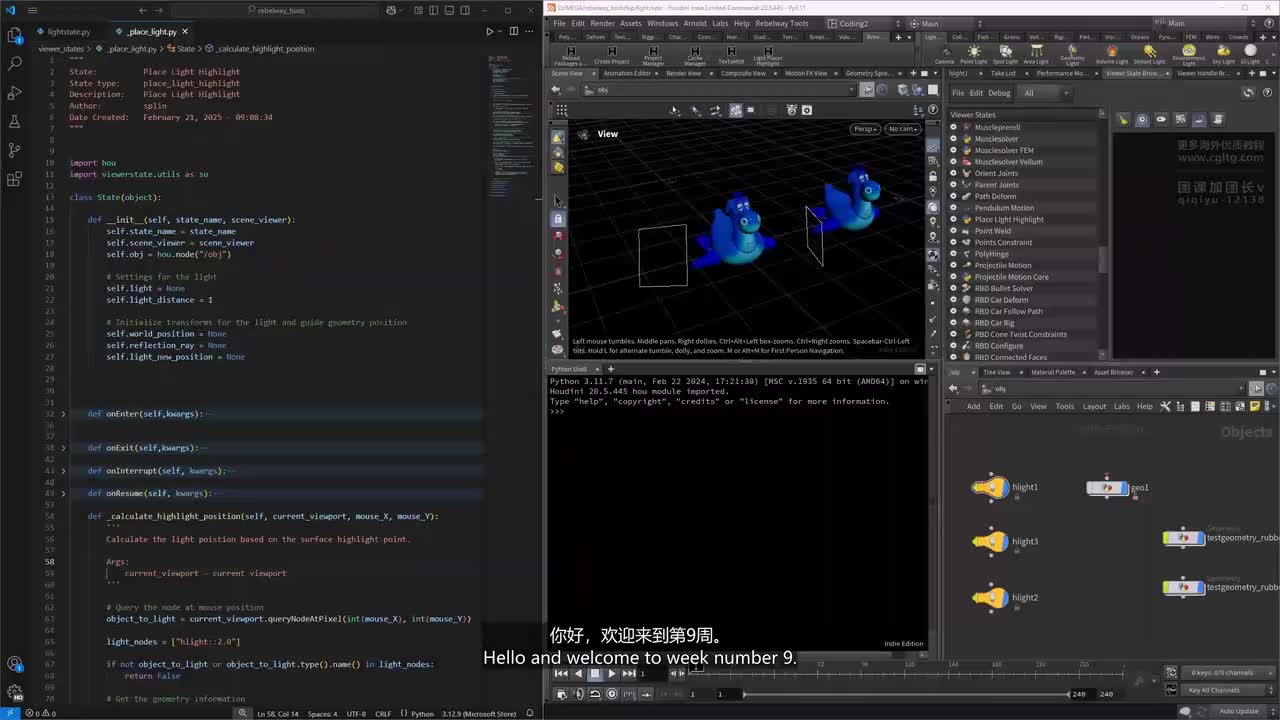Click the Volume Light shelf tool
The image size is (1280, 720).
point(1111,54)
